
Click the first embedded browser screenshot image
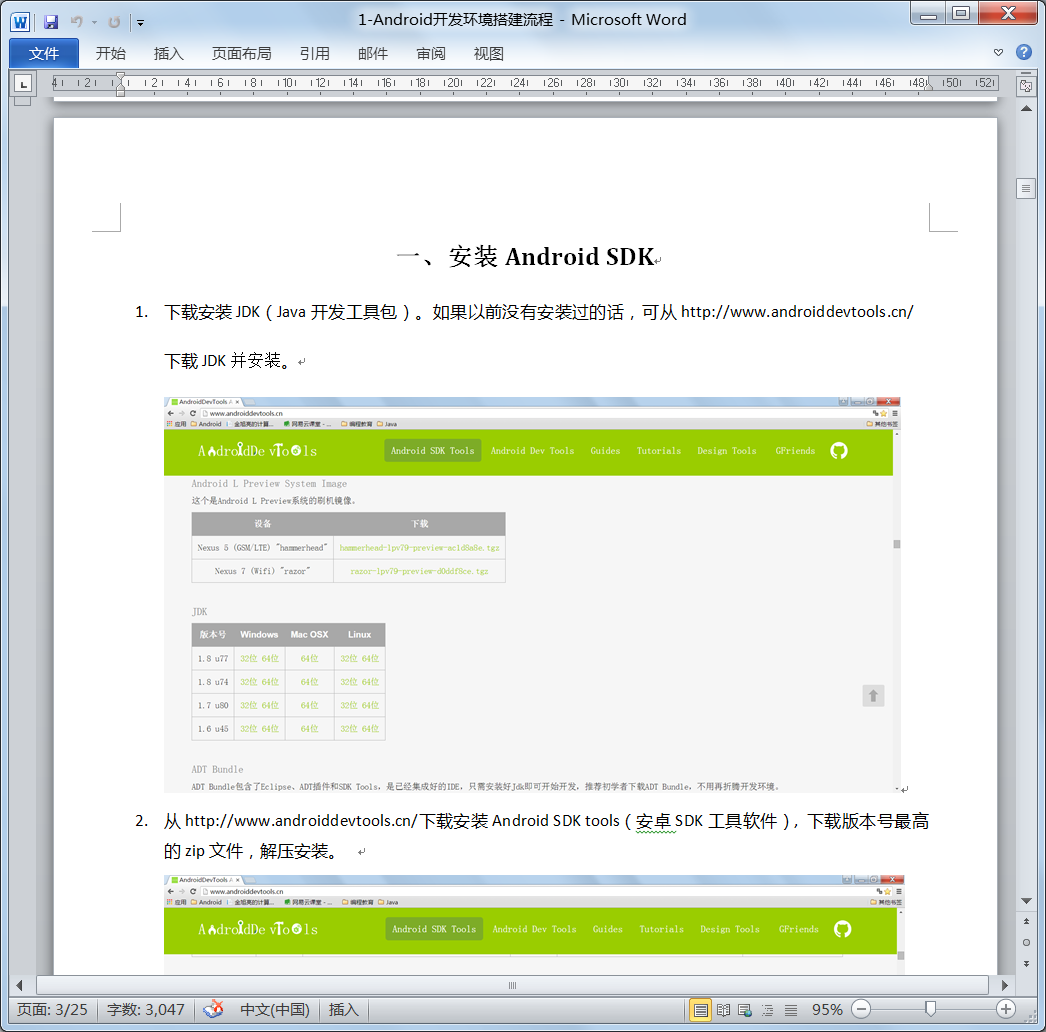pos(532,595)
